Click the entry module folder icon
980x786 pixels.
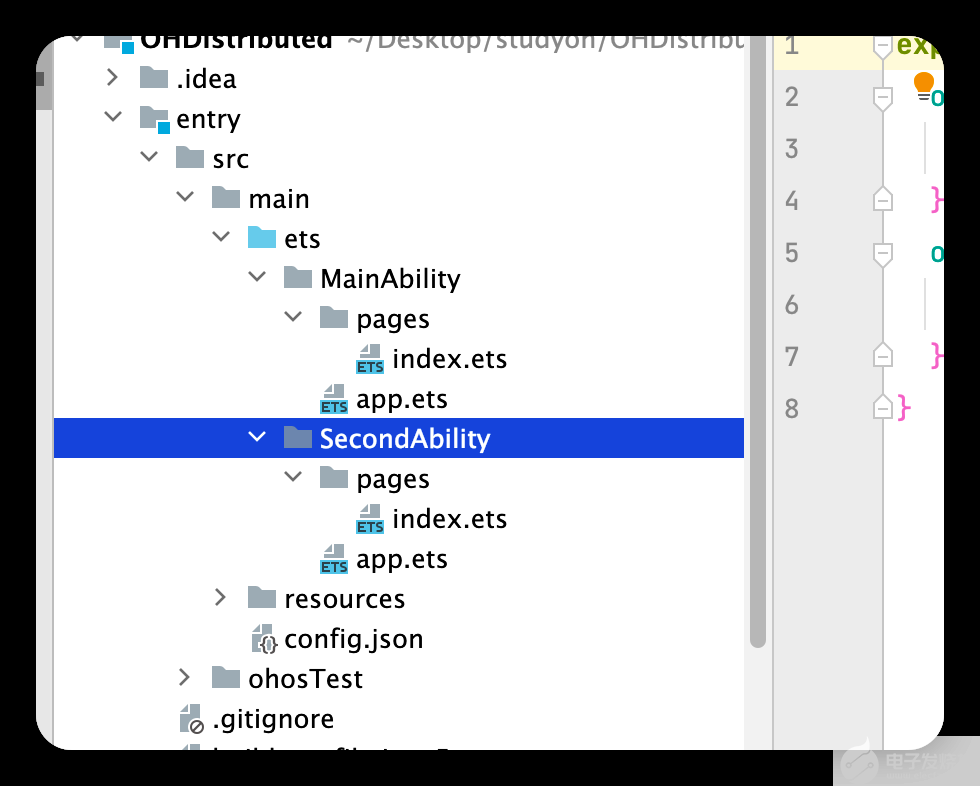click(154, 119)
